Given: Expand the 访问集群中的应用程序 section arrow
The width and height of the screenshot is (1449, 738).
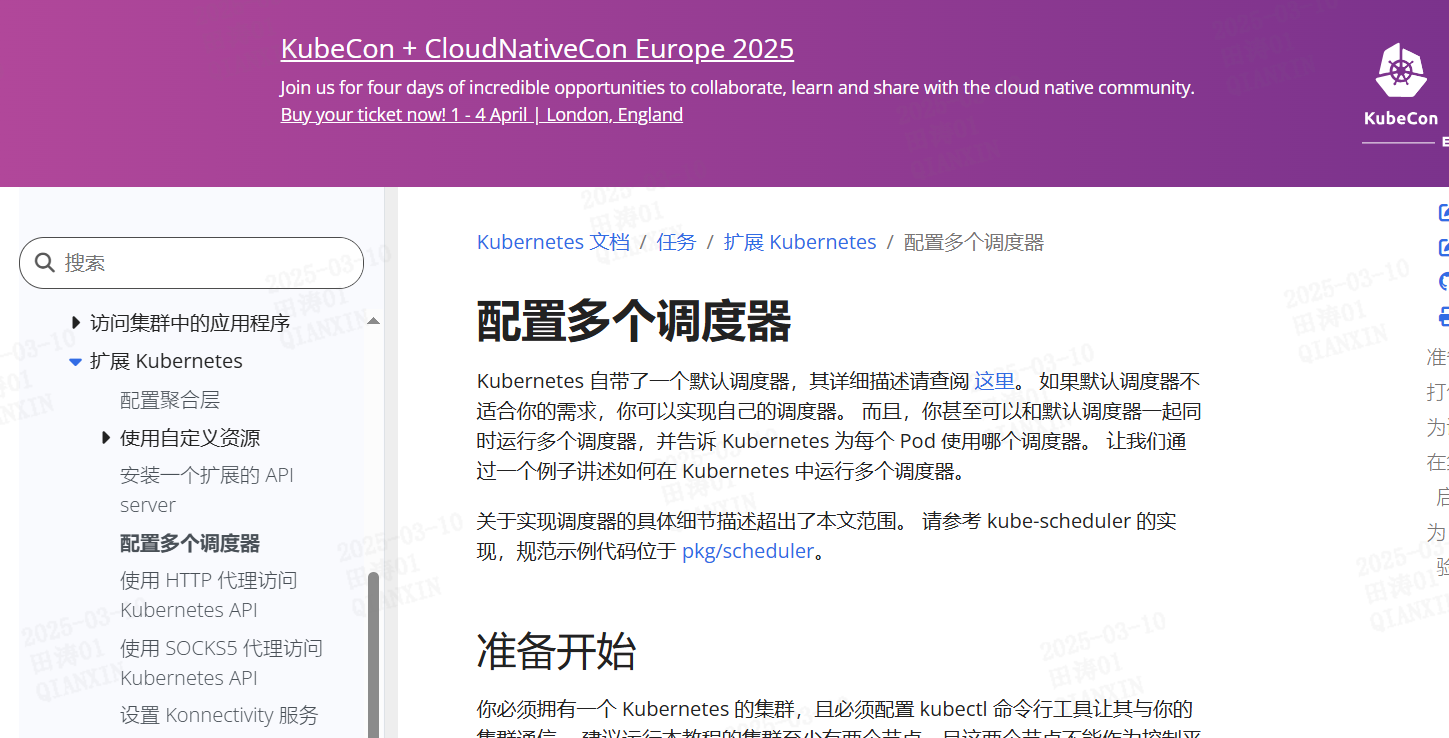Looking at the screenshot, I should click(76, 322).
